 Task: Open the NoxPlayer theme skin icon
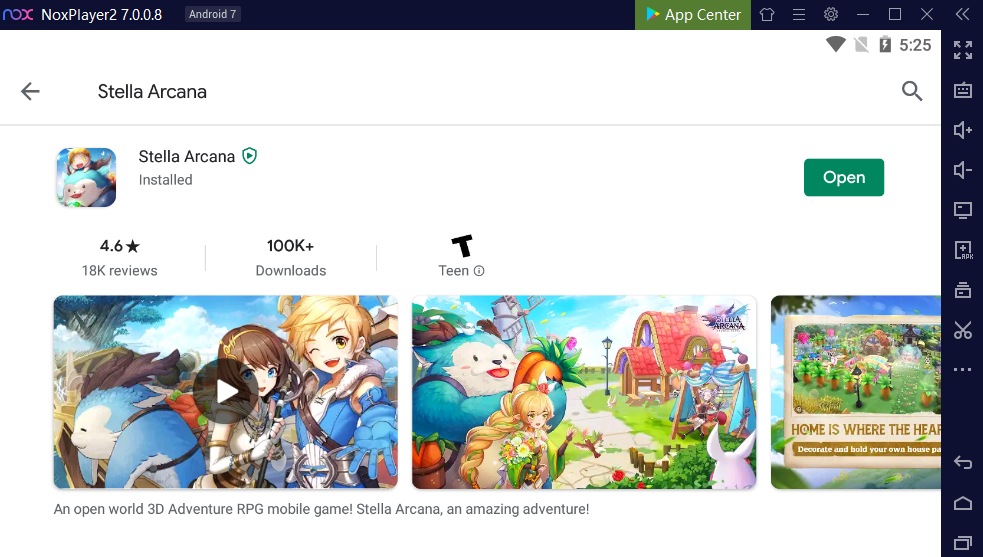click(x=767, y=14)
